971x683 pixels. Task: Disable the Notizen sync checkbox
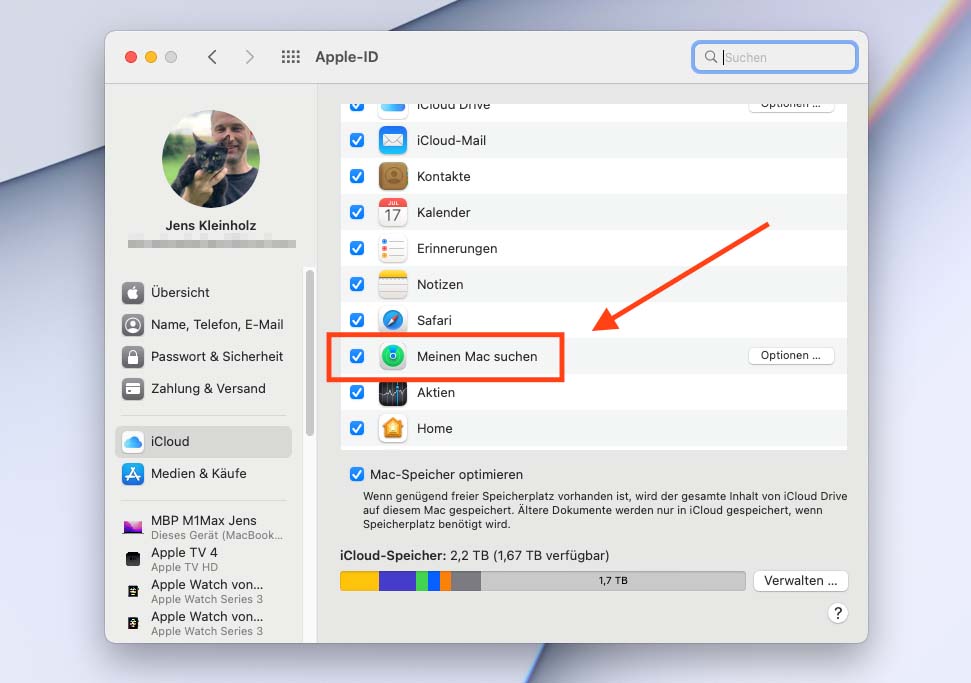[x=357, y=284]
